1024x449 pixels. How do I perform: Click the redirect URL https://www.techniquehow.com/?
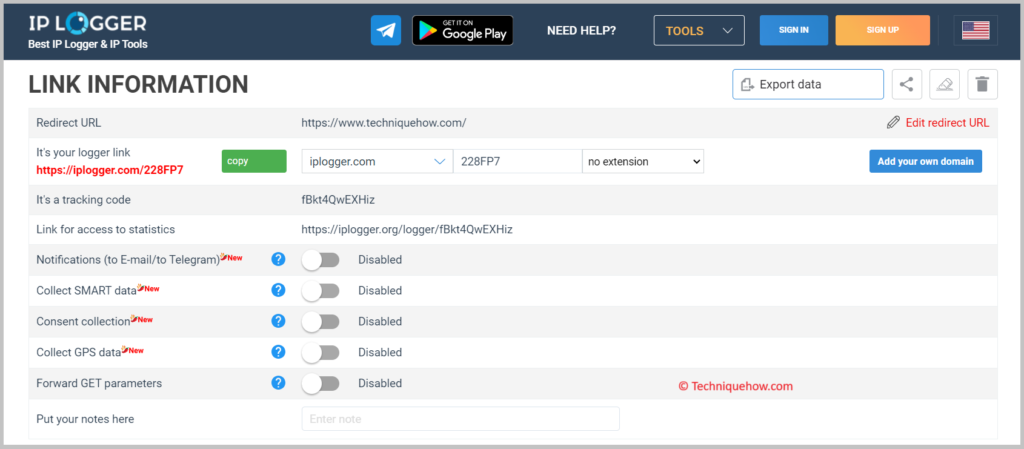click(383, 123)
